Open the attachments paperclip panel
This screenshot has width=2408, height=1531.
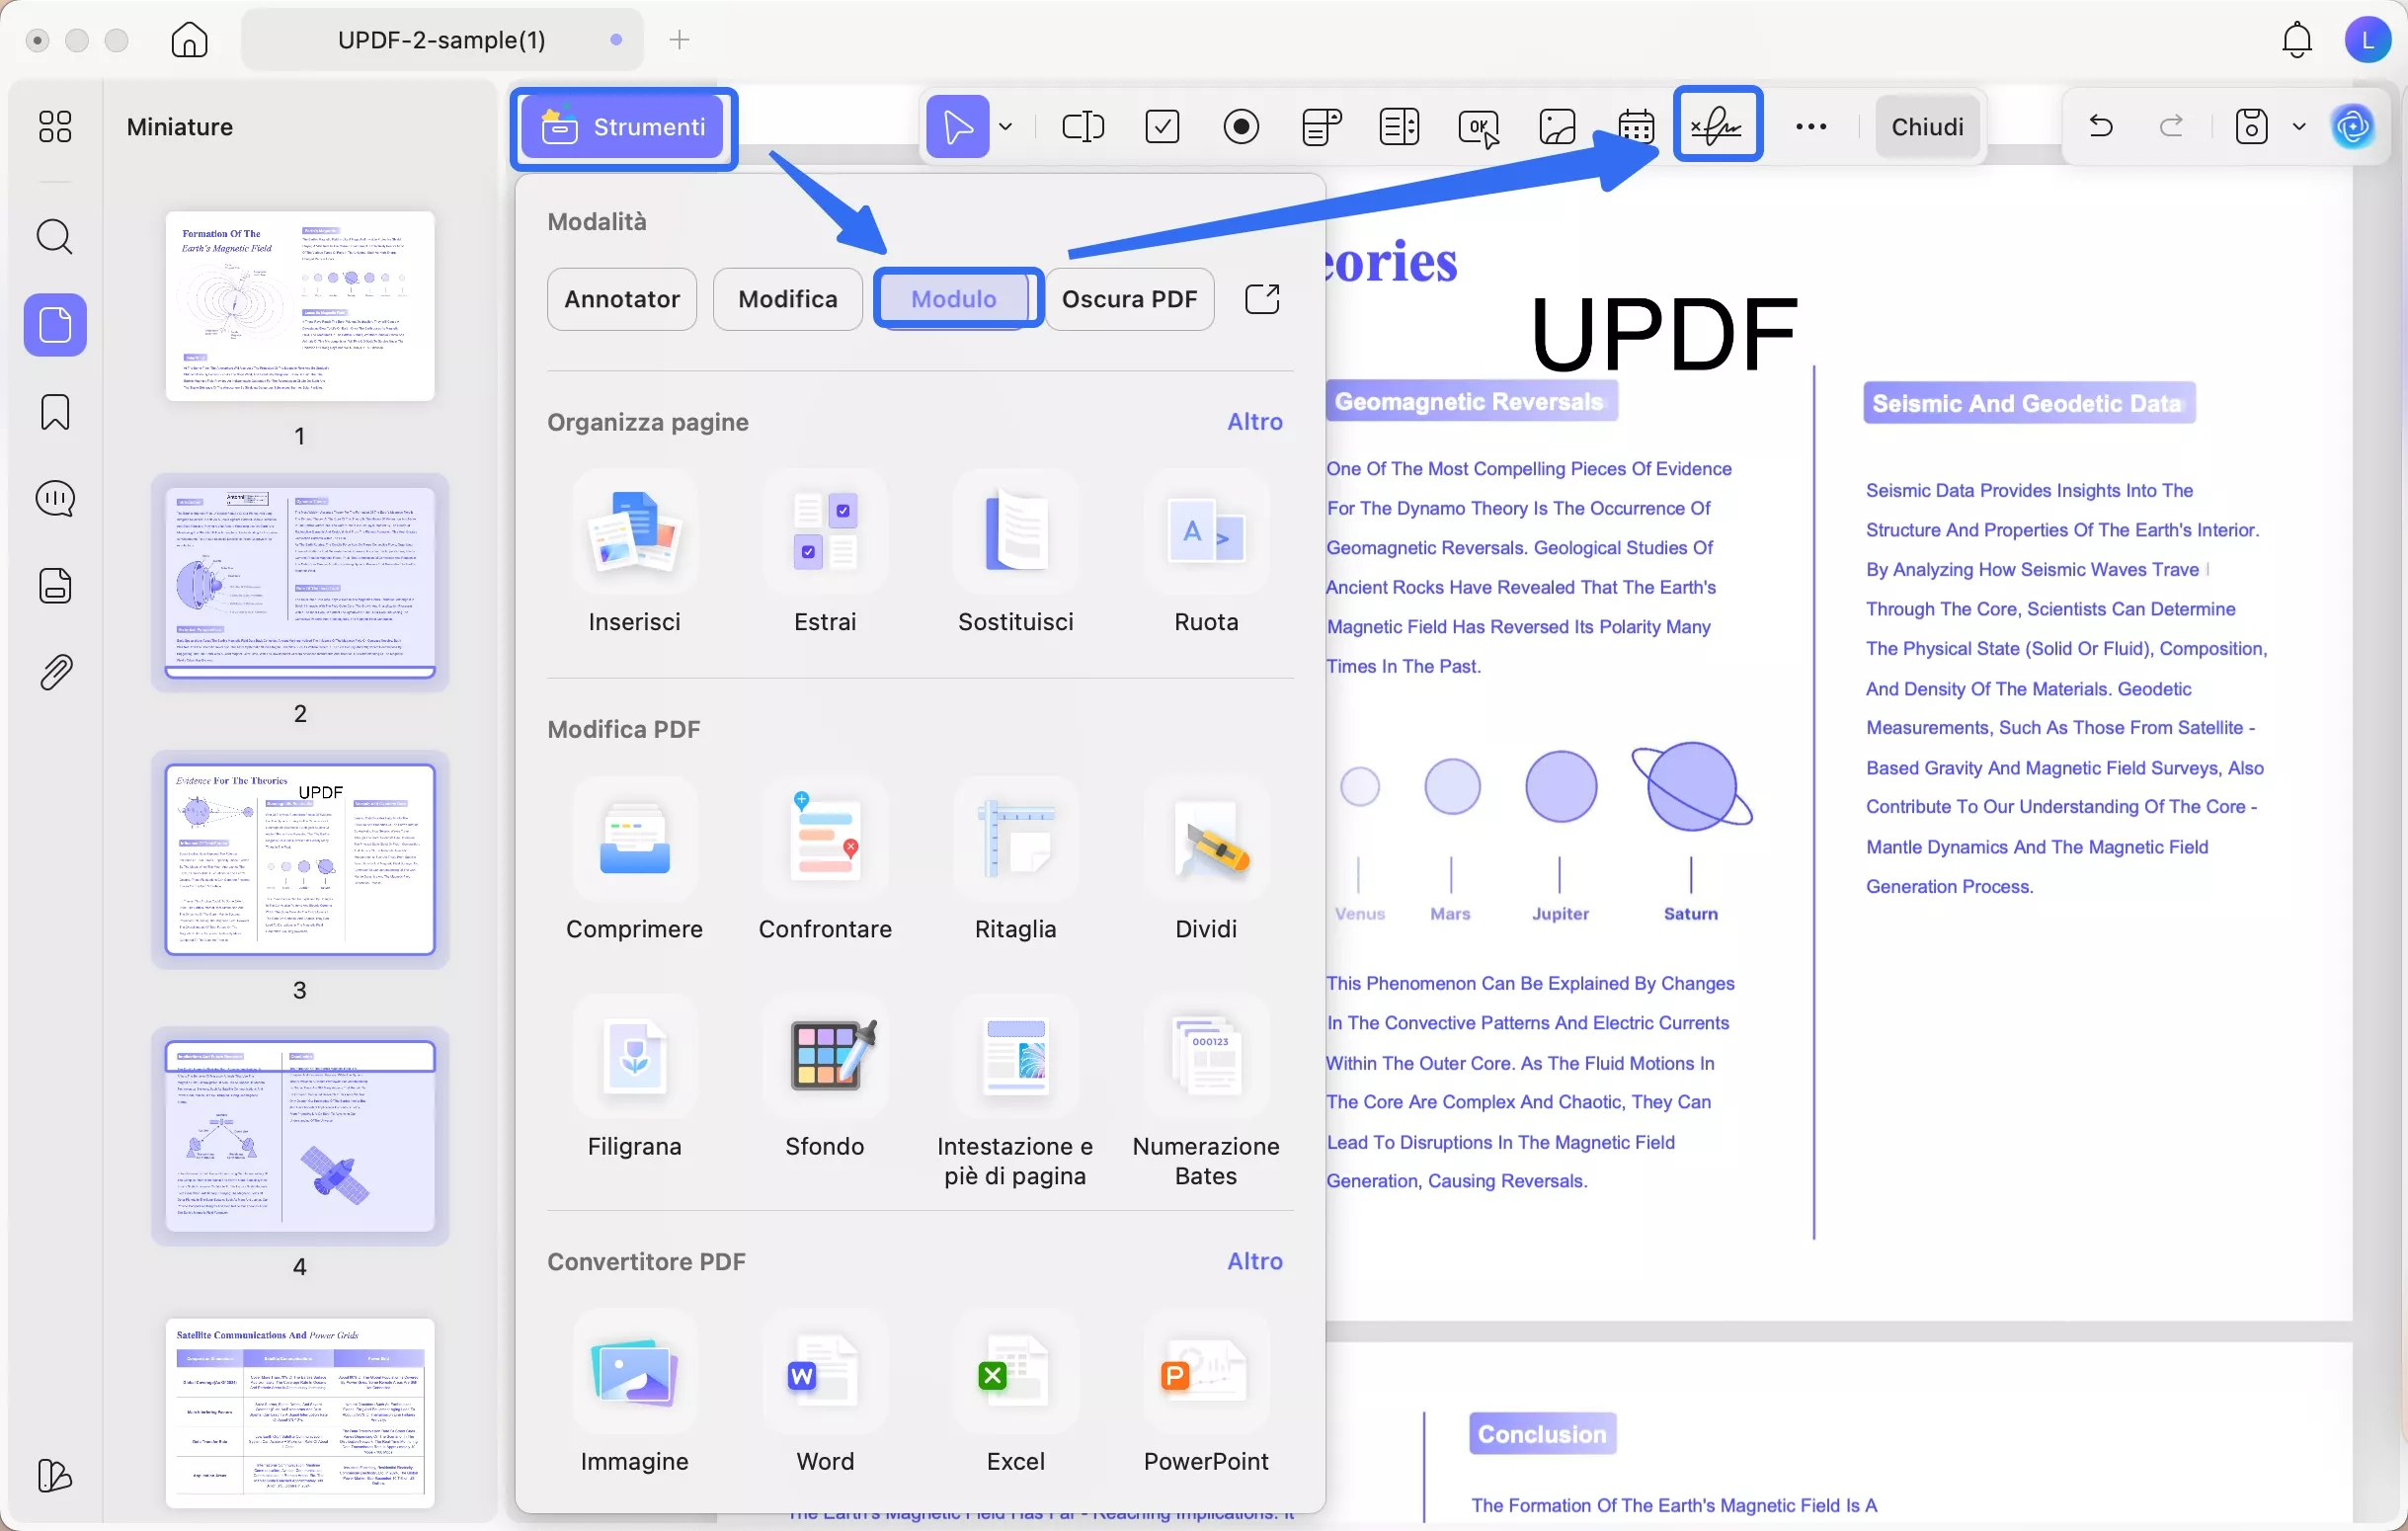click(55, 672)
